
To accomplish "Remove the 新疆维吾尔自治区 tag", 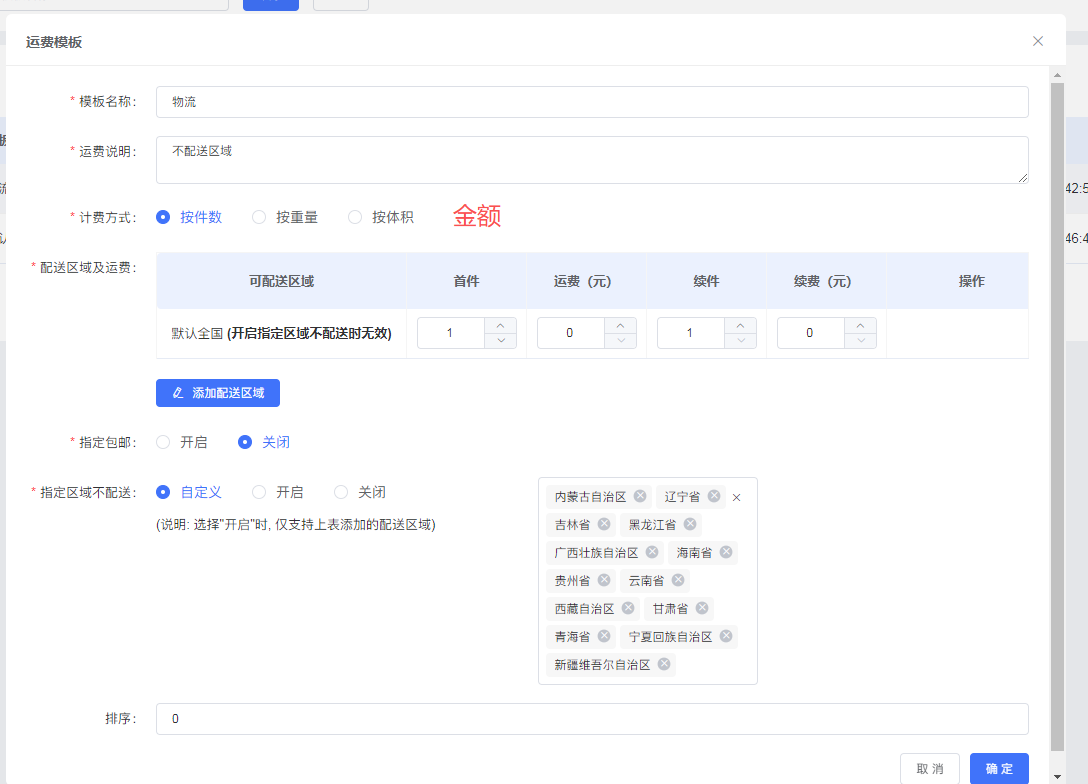I will coord(664,664).
